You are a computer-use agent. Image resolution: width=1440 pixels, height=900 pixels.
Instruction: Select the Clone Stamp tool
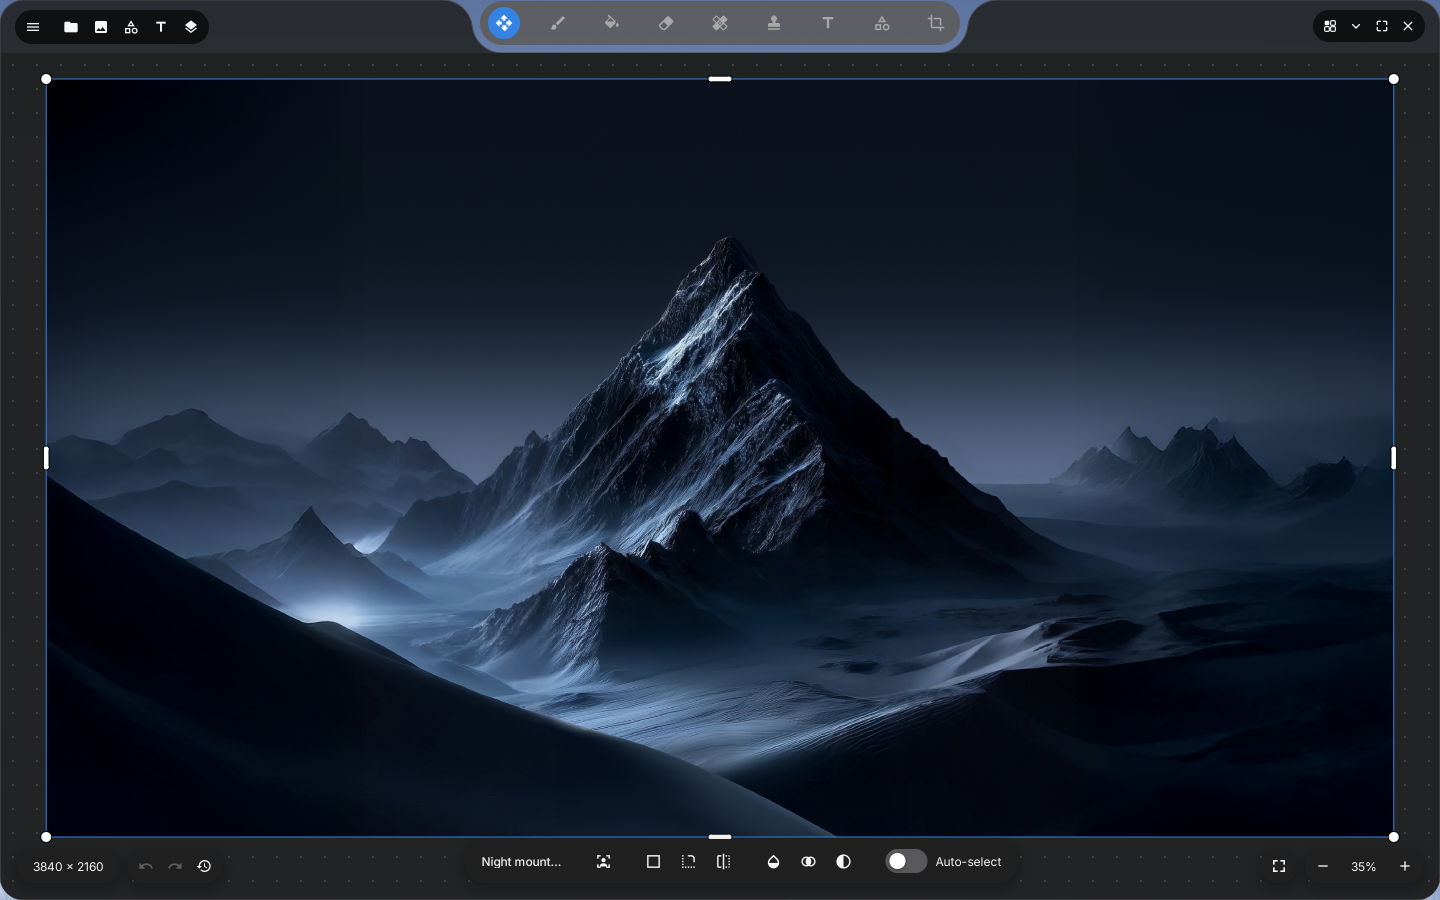tap(774, 23)
